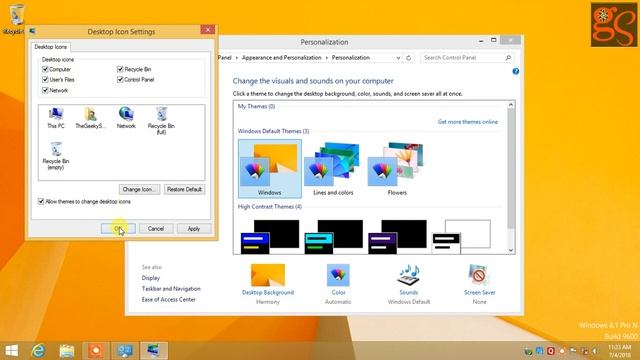Uncheck the User's Files checkbox
This screenshot has width=640, height=360.
45,80
